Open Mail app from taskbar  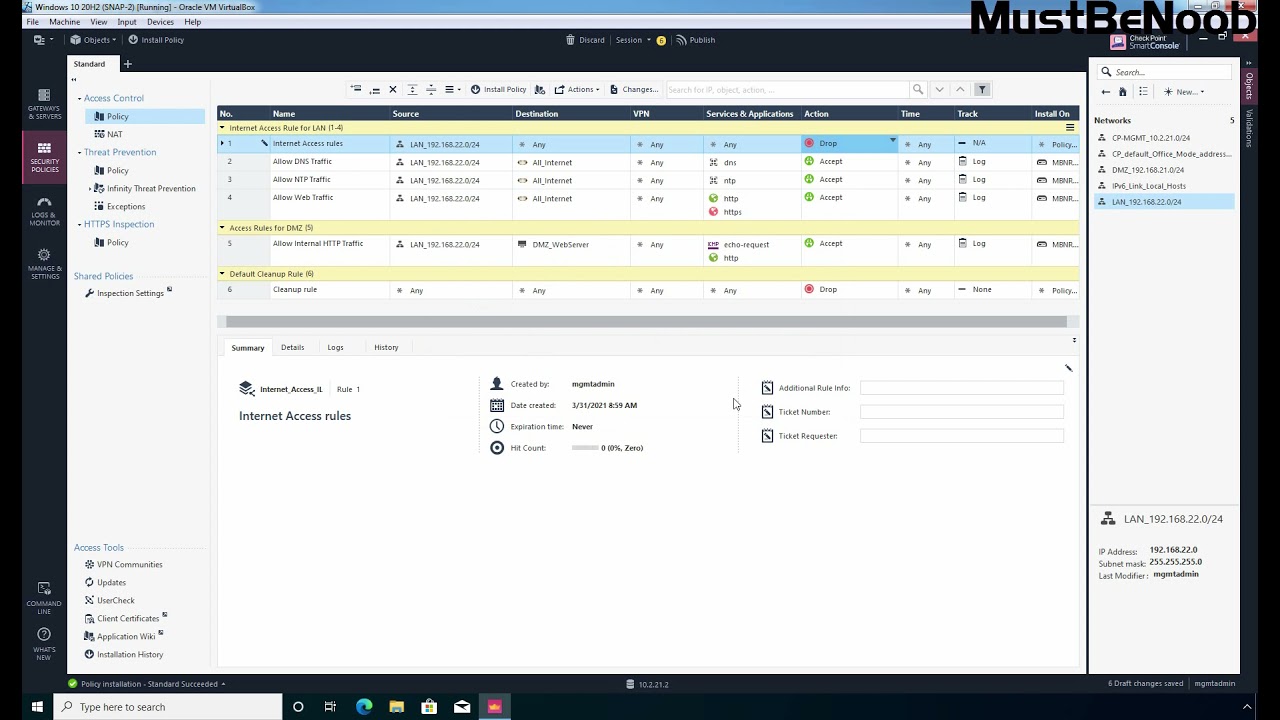[461, 706]
